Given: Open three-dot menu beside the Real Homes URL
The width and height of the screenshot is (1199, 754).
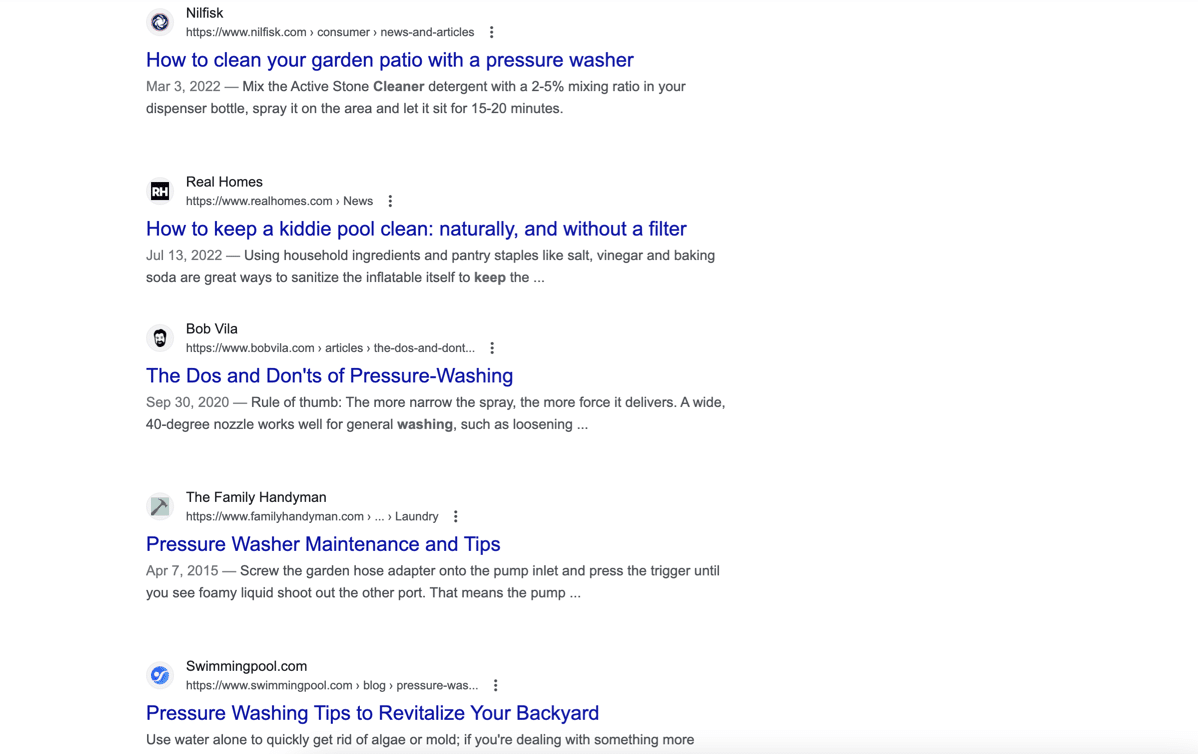Looking at the screenshot, I should [x=390, y=201].
